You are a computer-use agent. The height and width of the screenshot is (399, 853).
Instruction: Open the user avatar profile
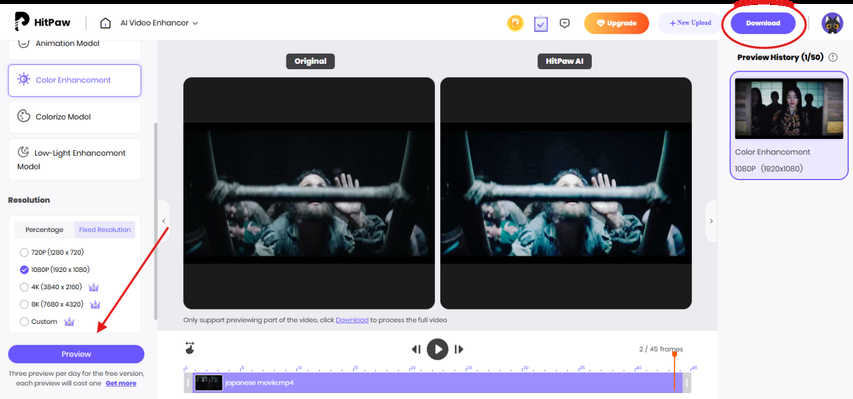(x=832, y=23)
